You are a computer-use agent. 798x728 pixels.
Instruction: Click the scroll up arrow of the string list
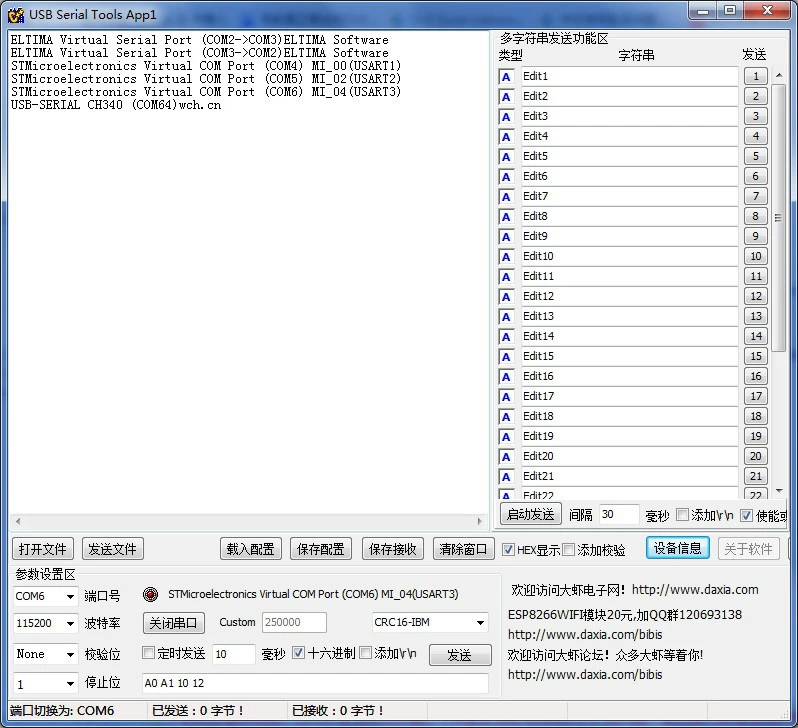(x=779, y=75)
